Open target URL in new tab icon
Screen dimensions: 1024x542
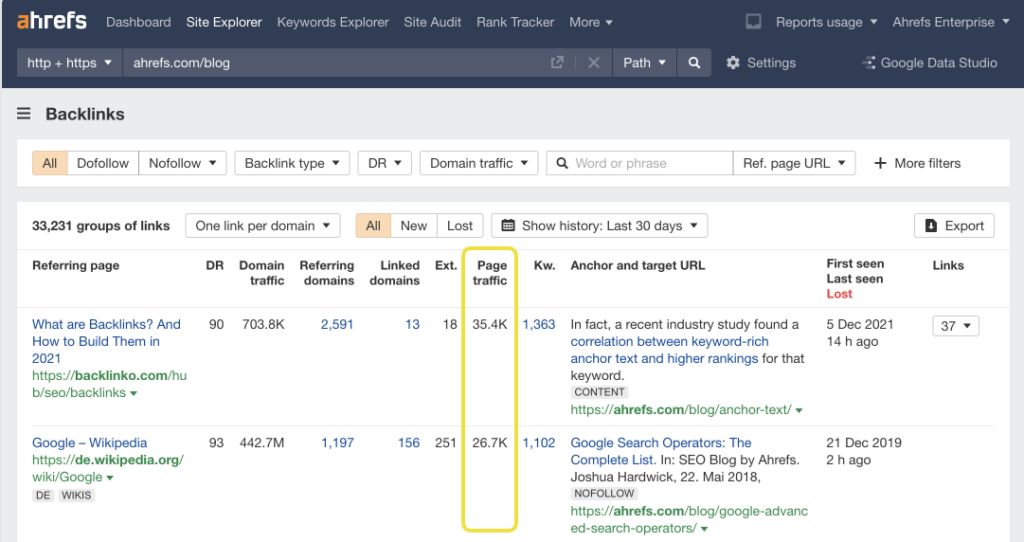tap(557, 63)
